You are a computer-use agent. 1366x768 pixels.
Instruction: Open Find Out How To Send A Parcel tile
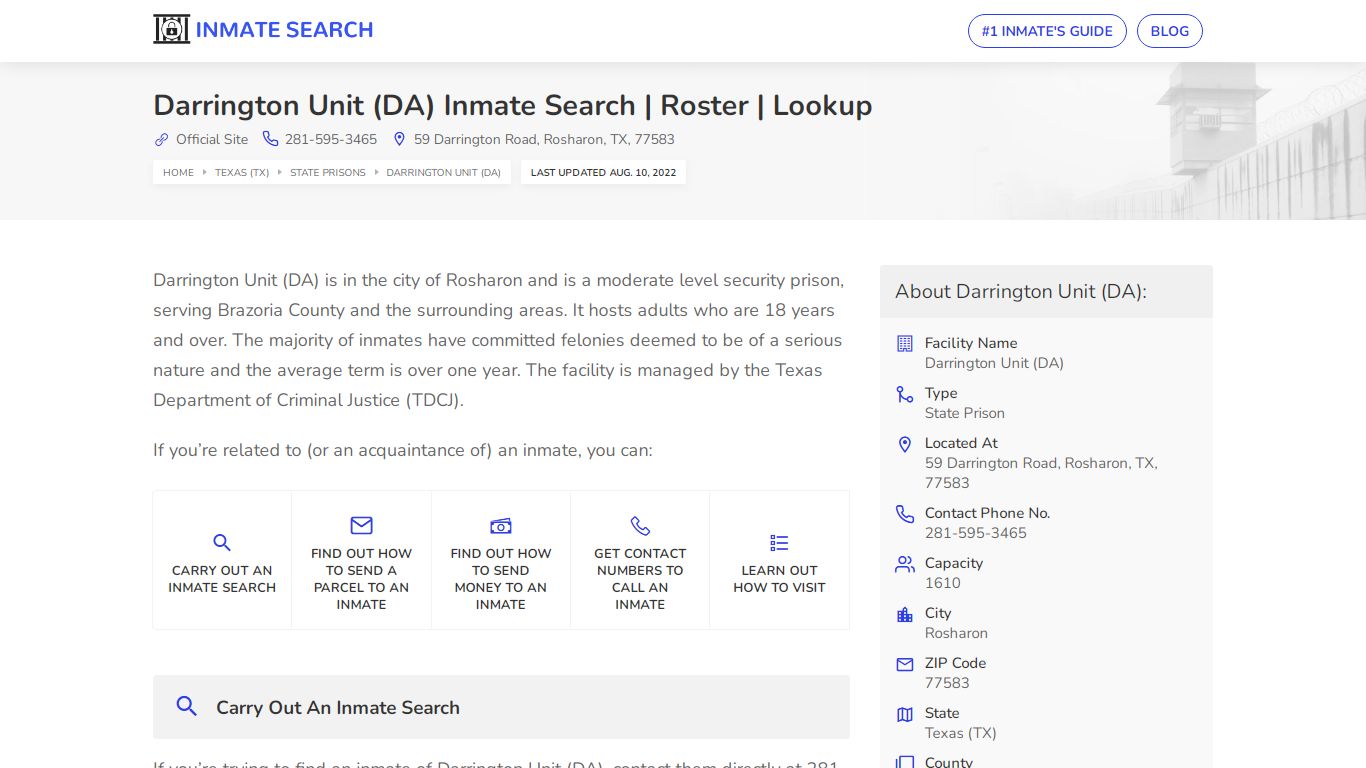[x=361, y=560]
